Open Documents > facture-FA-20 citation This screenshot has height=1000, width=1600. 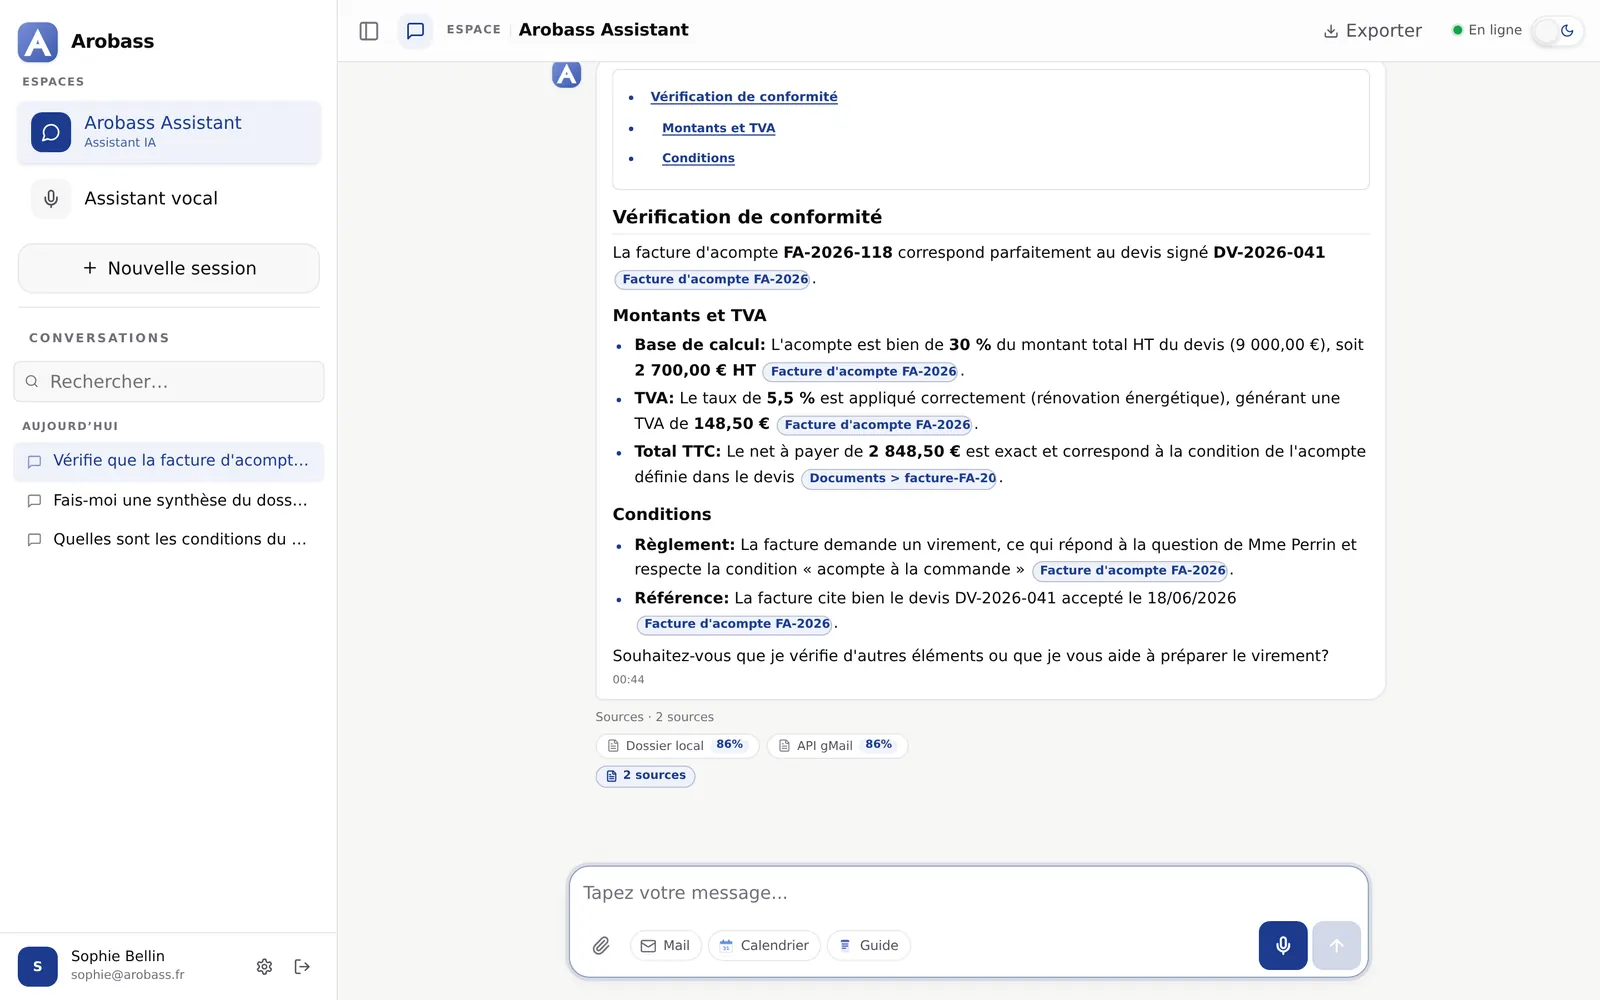[901, 478]
